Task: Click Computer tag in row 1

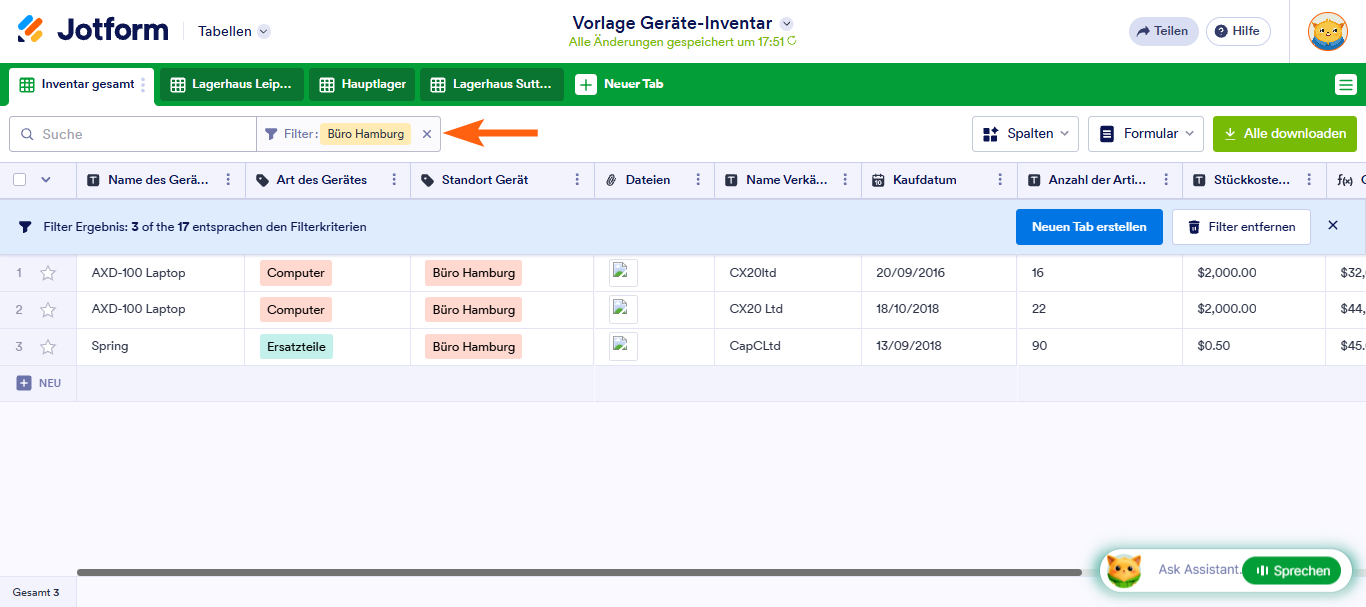Action: click(296, 272)
